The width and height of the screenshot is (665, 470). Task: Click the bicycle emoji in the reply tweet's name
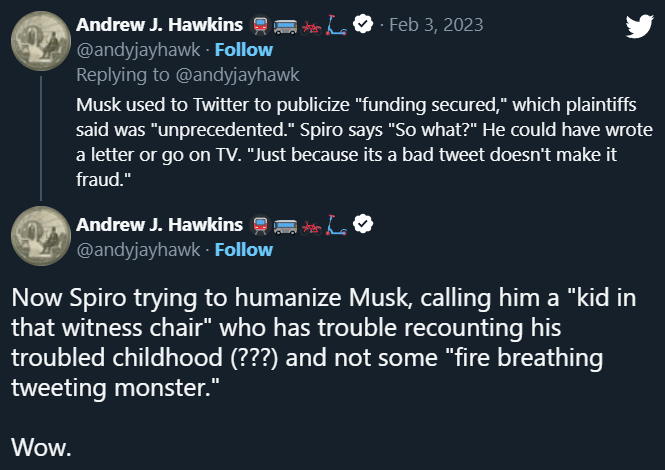[313, 223]
